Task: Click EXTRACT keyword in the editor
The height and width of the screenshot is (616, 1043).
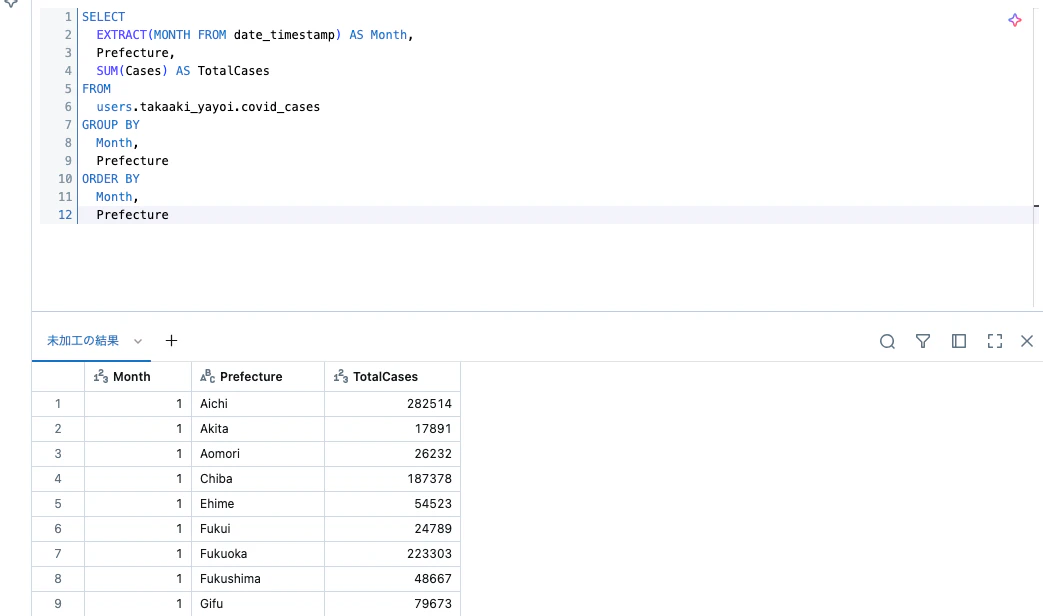Action: coord(121,35)
